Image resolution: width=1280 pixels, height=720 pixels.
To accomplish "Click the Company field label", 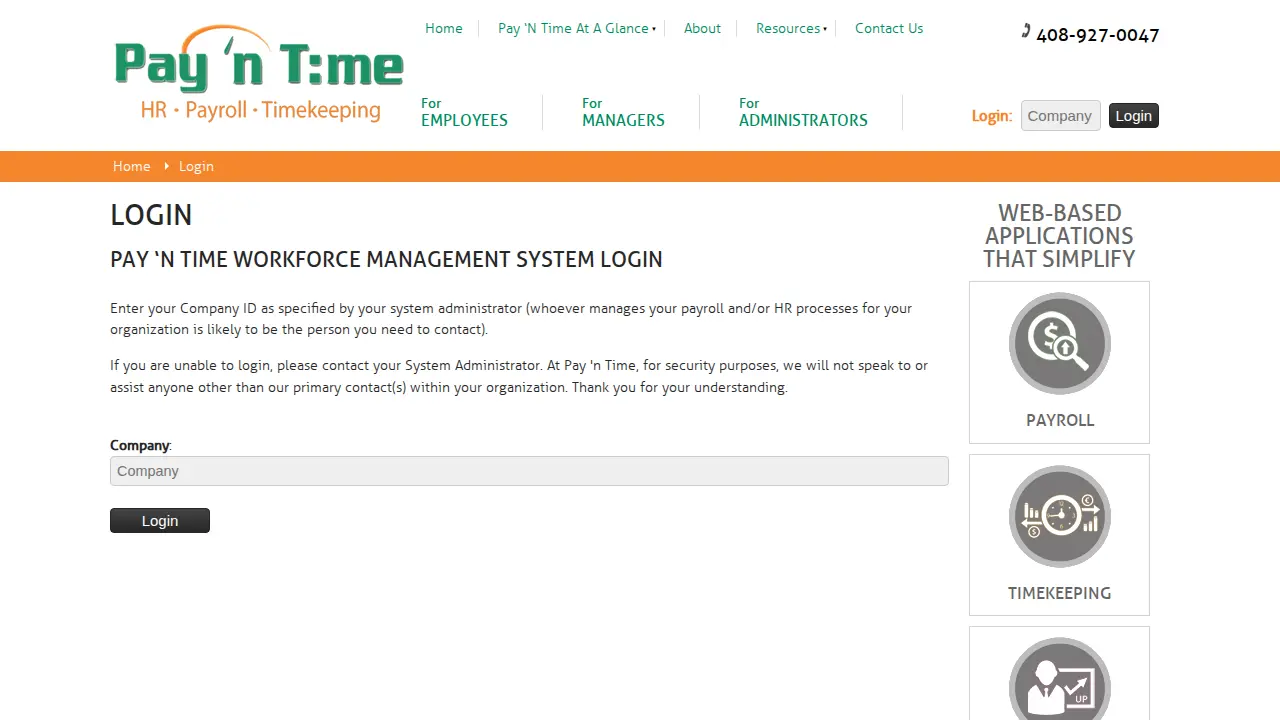I will tap(140, 445).
